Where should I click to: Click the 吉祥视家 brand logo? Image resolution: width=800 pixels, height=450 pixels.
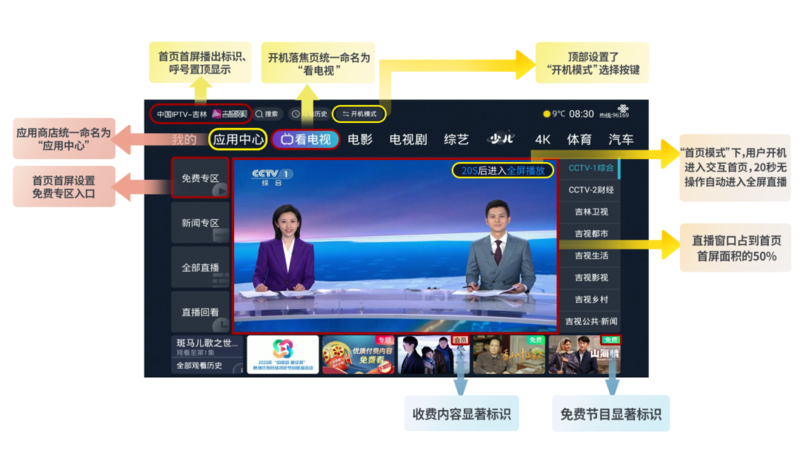[229, 114]
